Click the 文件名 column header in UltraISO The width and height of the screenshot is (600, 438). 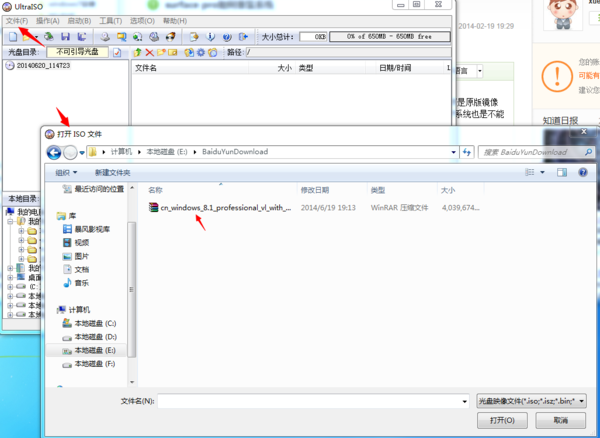tap(191, 68)
